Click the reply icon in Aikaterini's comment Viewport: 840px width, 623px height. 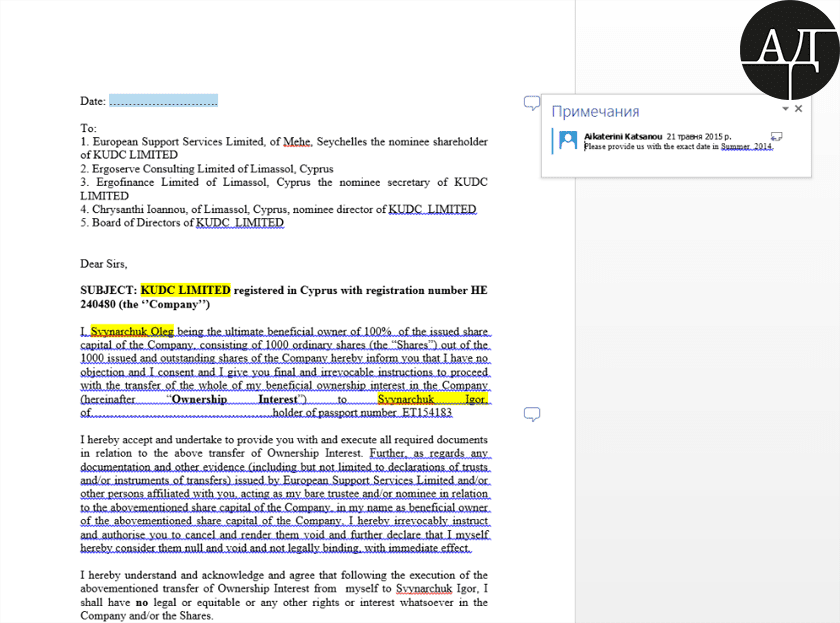click(776, 136)
